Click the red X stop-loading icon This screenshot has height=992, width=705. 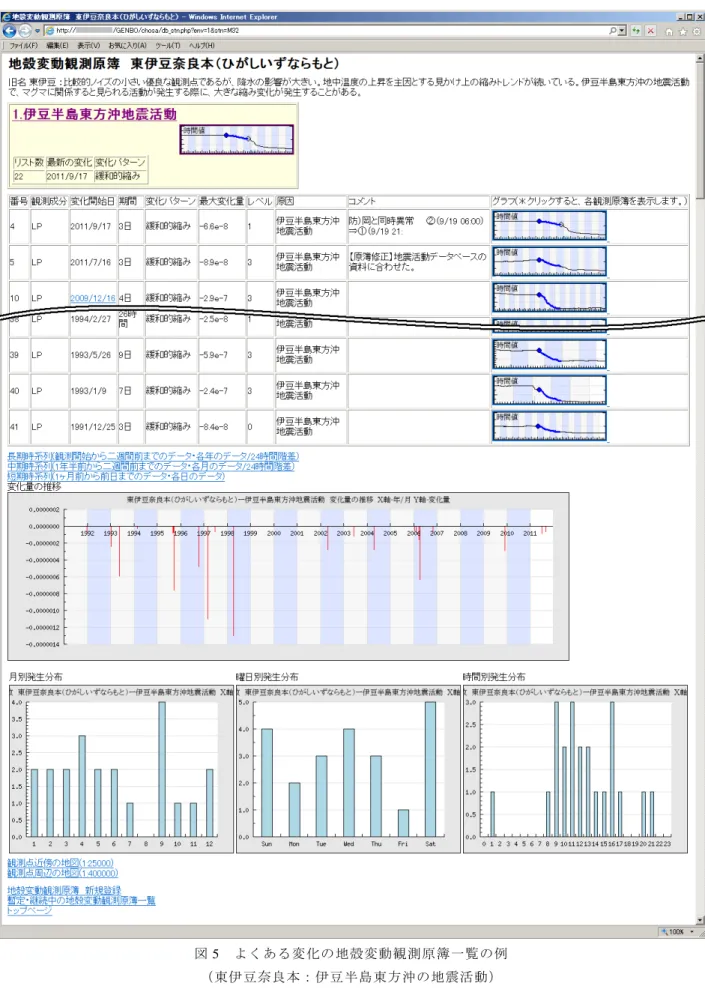click(650, 30)
